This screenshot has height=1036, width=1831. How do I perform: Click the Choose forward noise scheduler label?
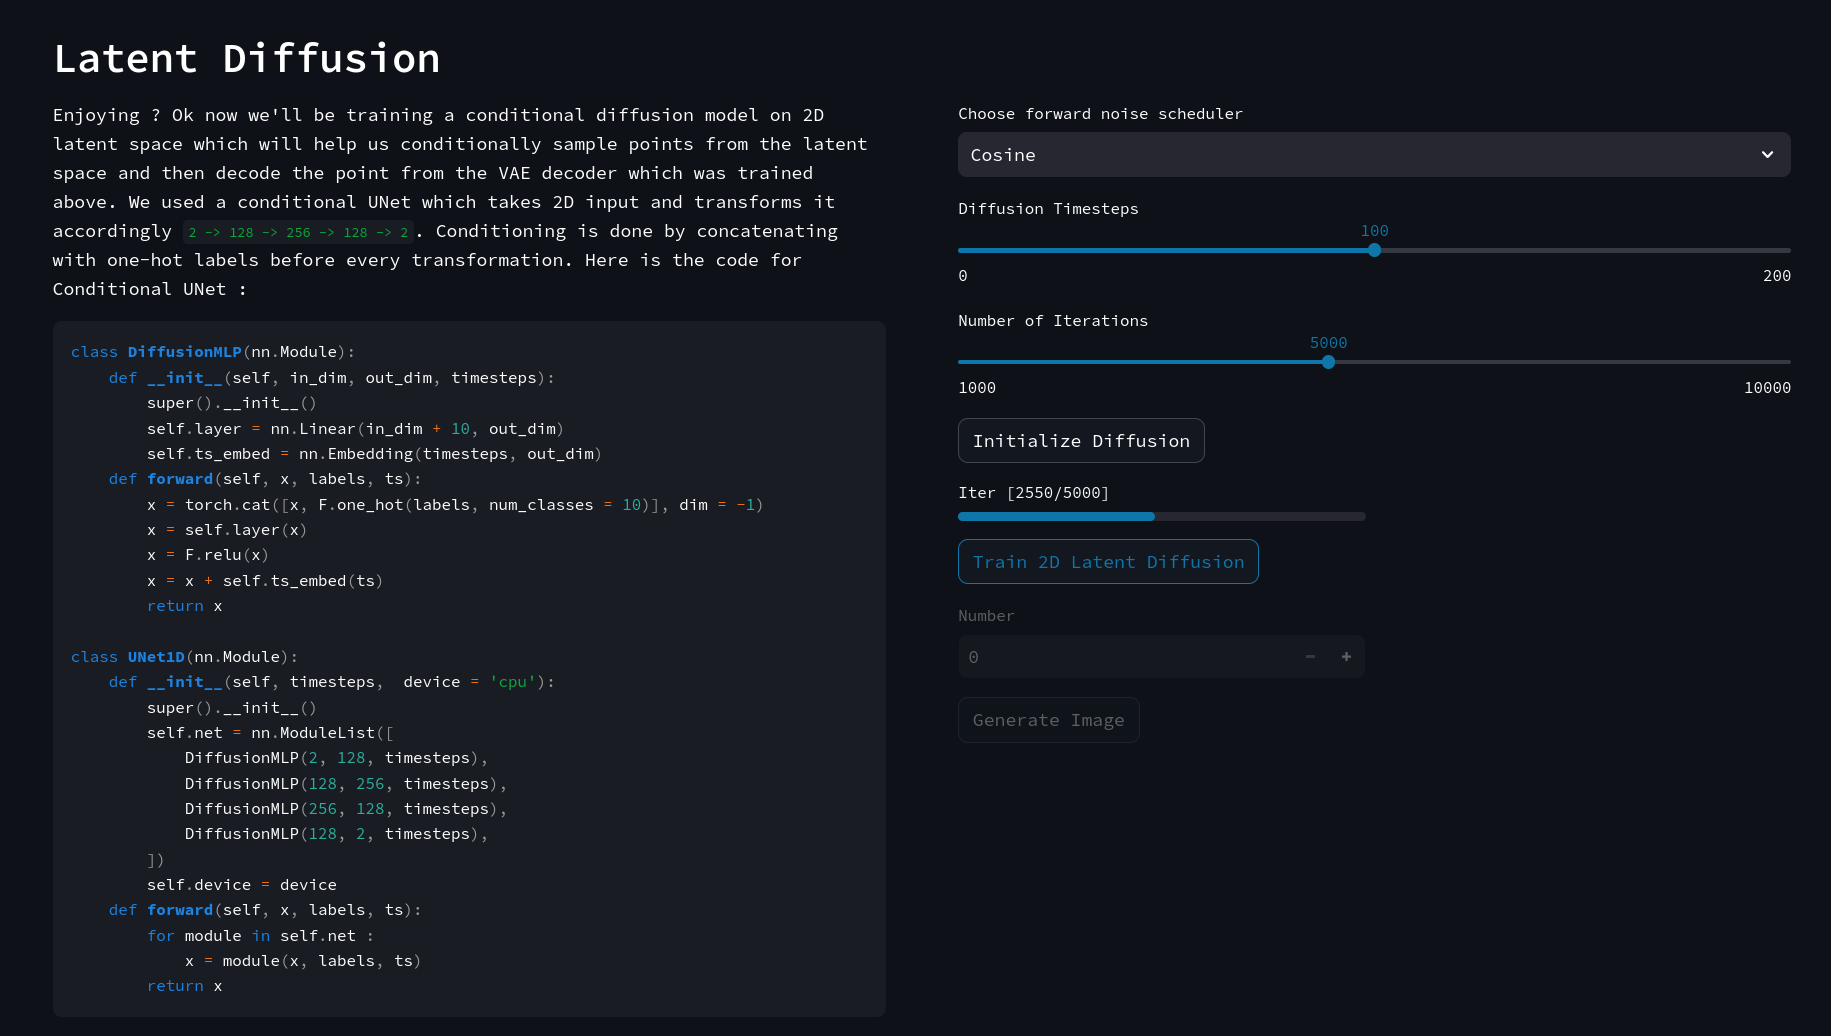1100,114
